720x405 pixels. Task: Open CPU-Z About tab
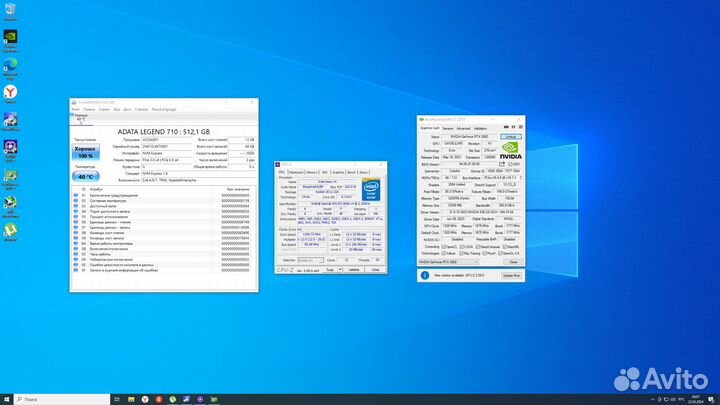pos(363,172)
